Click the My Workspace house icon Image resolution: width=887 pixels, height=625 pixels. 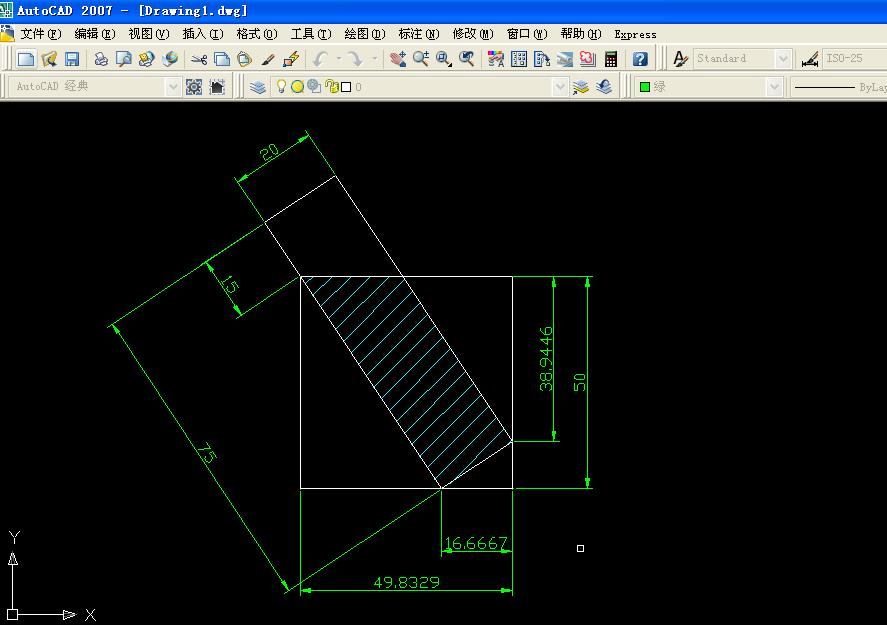[x=217, y=87]
